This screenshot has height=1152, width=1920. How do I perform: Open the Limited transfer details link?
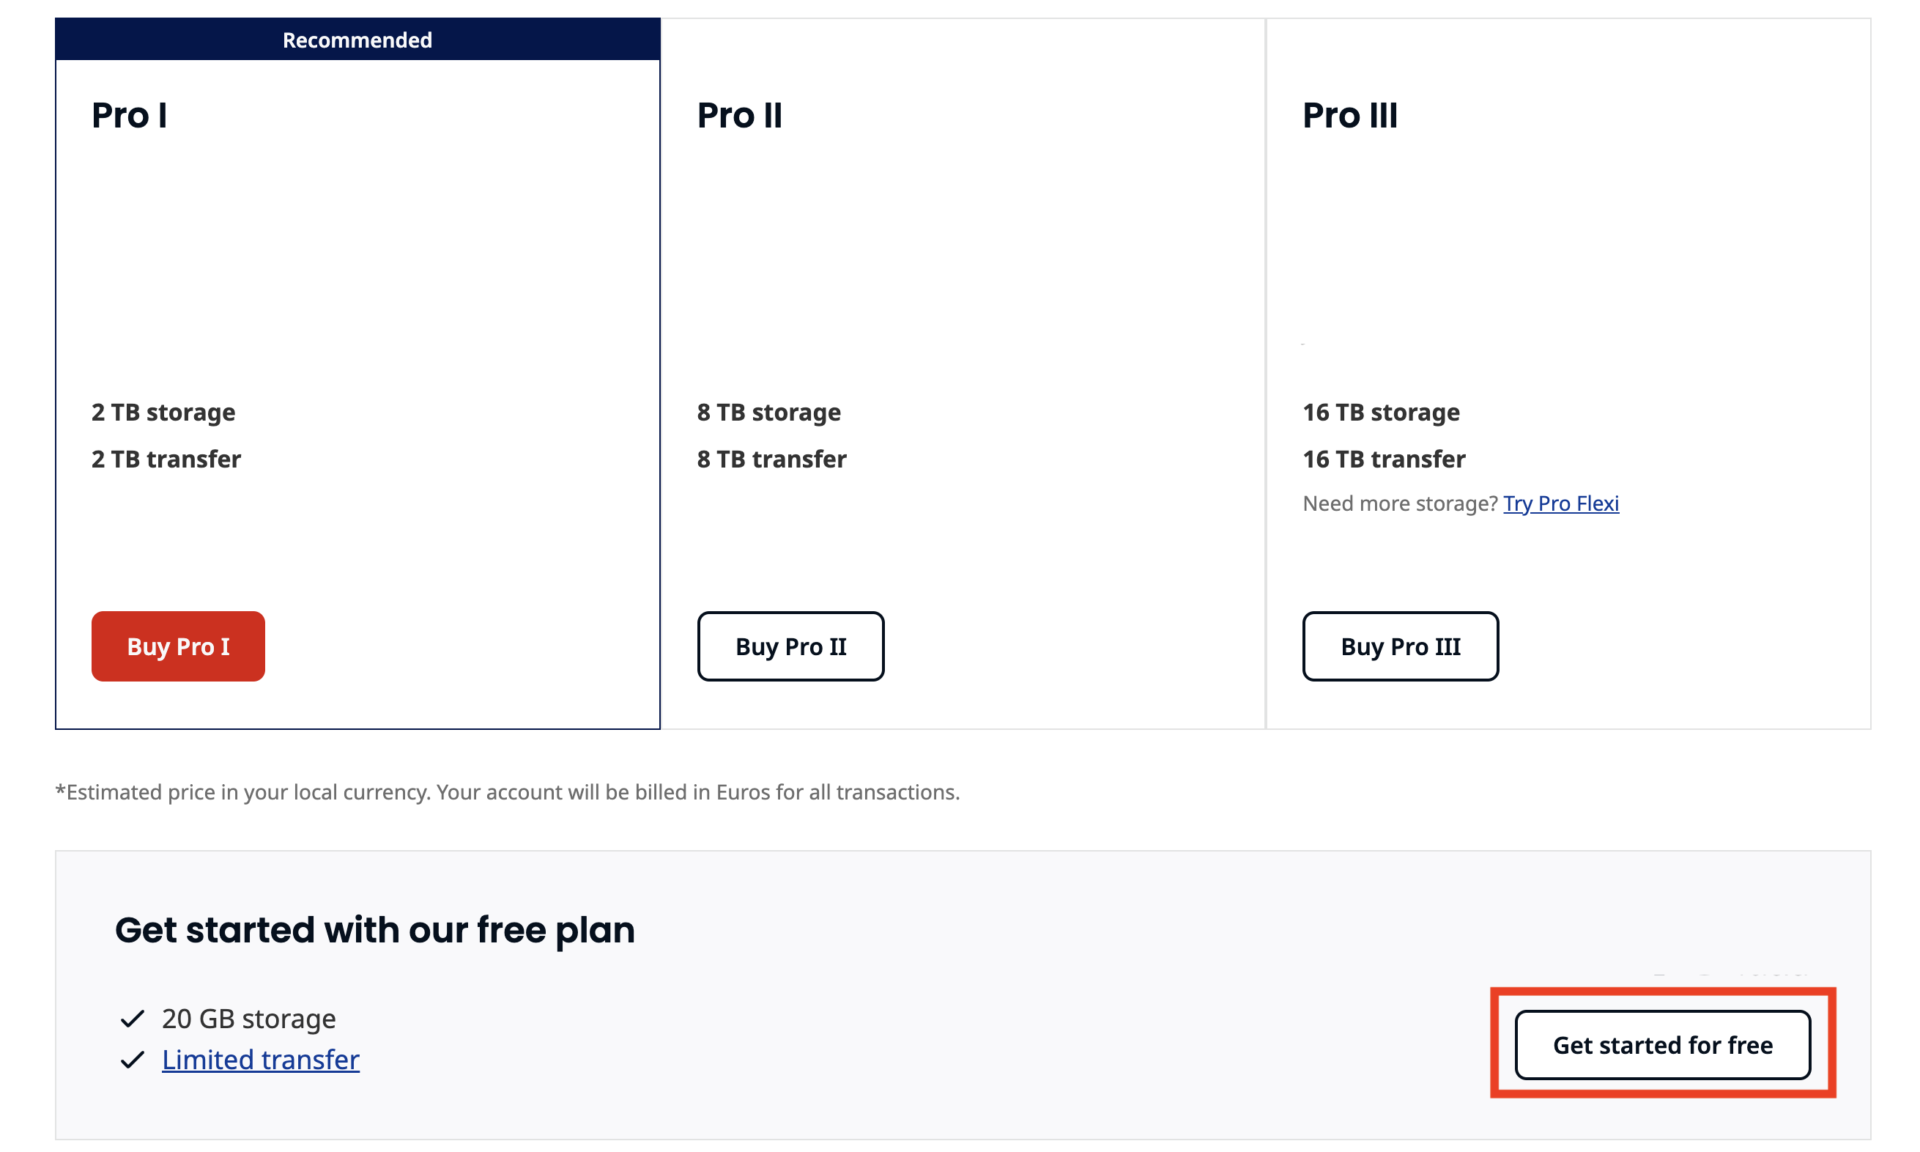click(x=260, y=1059)
